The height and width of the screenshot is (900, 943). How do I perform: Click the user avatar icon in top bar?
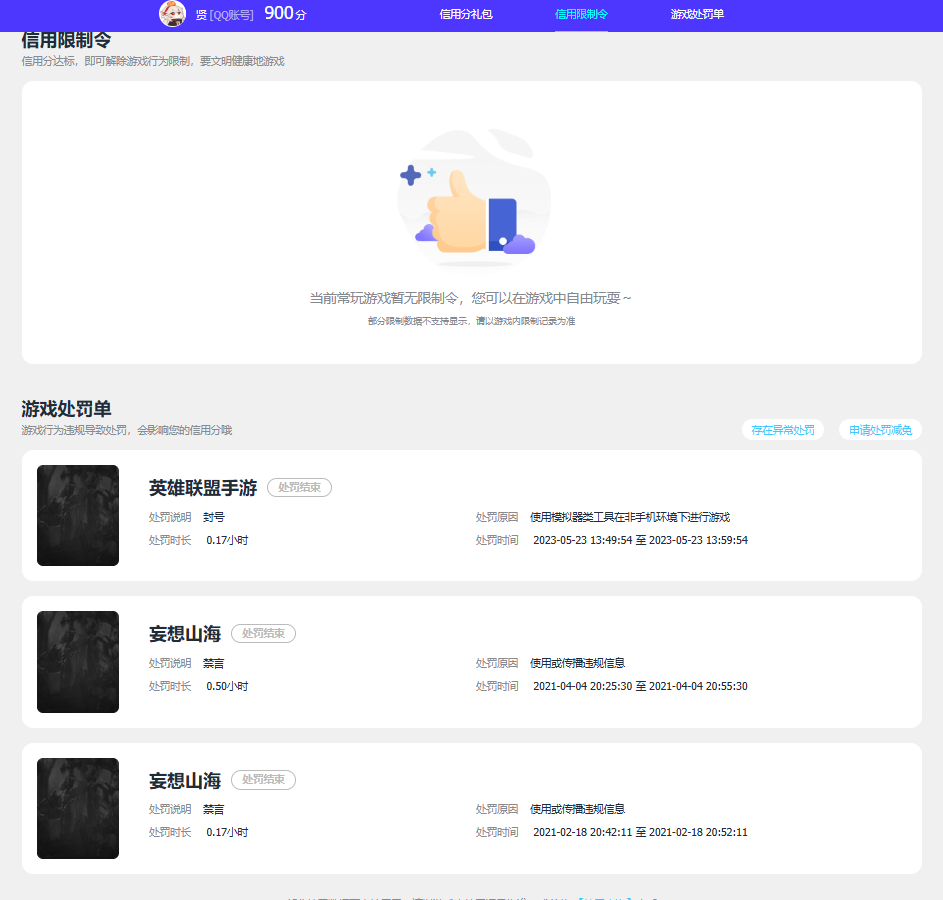click(x=171, y=15)
